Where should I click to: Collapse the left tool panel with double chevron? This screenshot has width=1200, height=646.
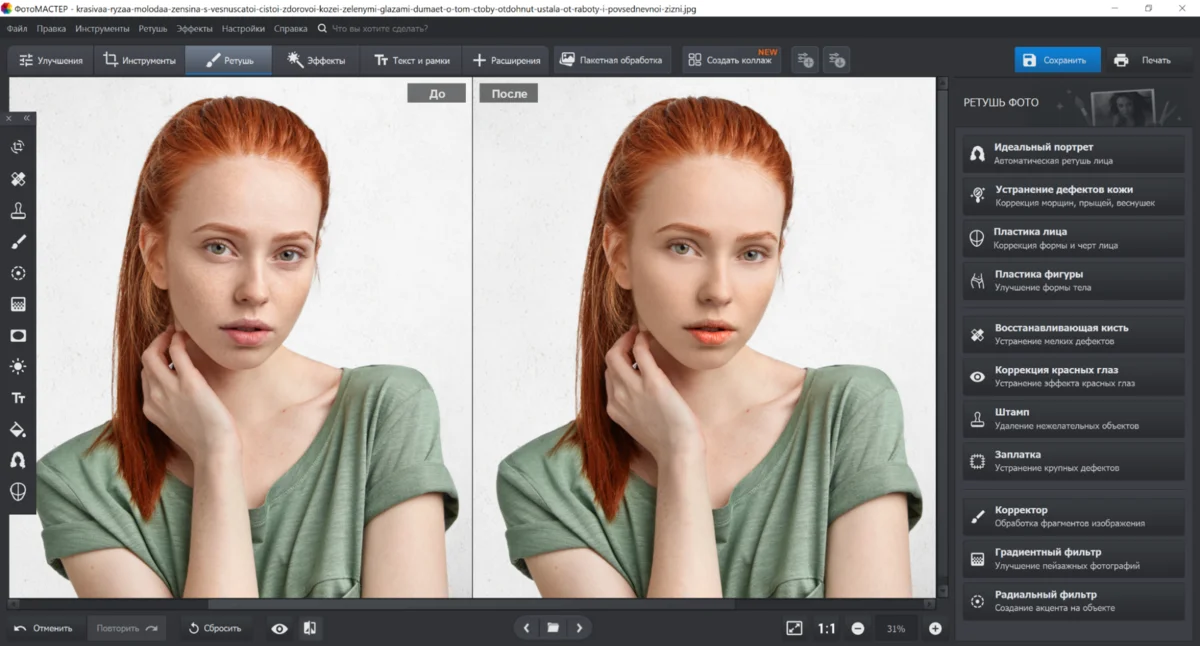point(27,118)
